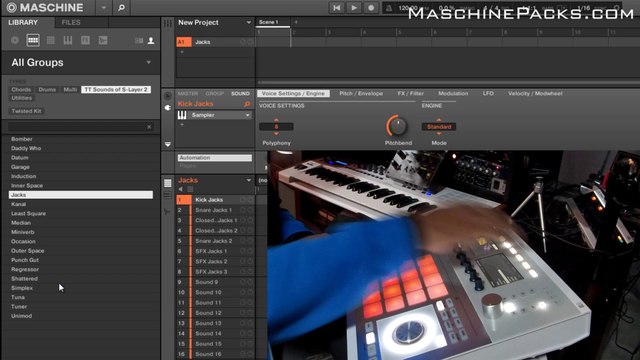The image size is (640, 360).
Task: Select the Garage group in results
Action: [x=81, y=167]
